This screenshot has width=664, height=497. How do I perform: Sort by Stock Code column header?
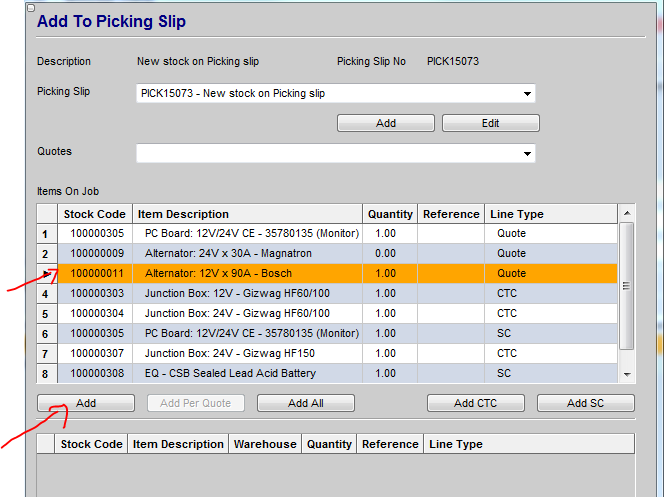pyautogui.click(x=94, y=214)
